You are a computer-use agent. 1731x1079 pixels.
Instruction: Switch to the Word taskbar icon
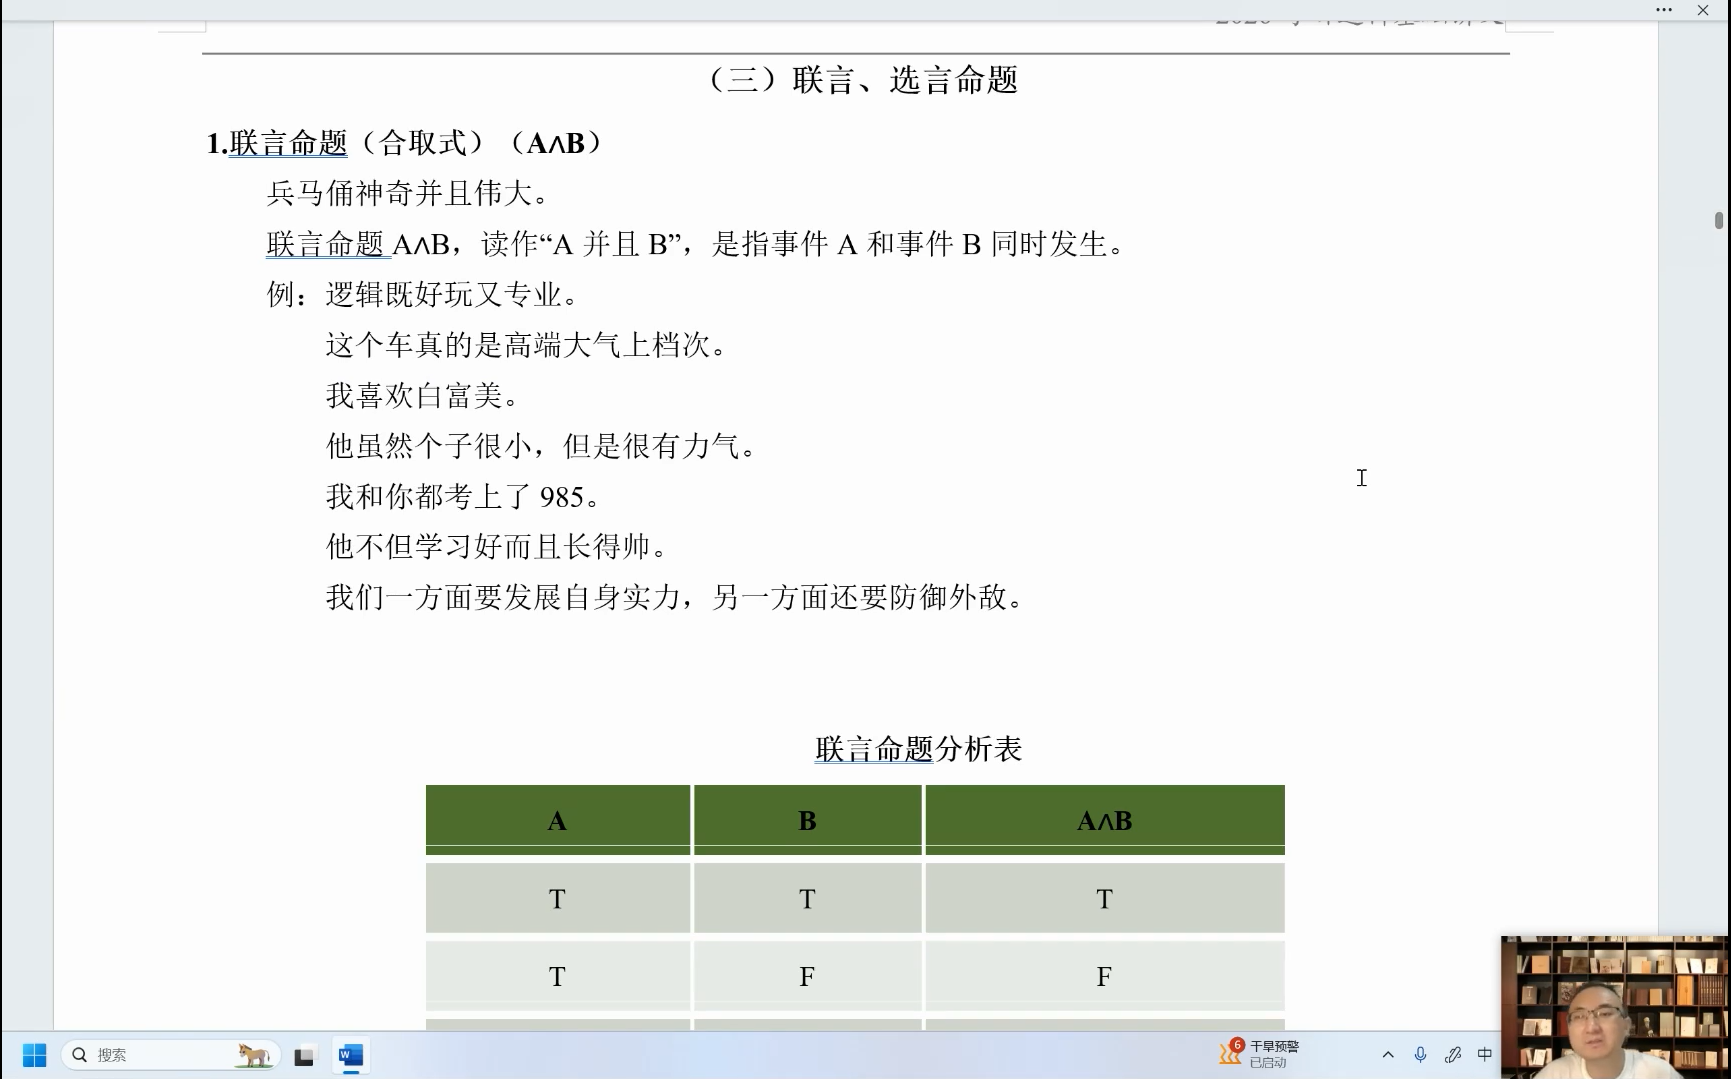coord(350,1055)
